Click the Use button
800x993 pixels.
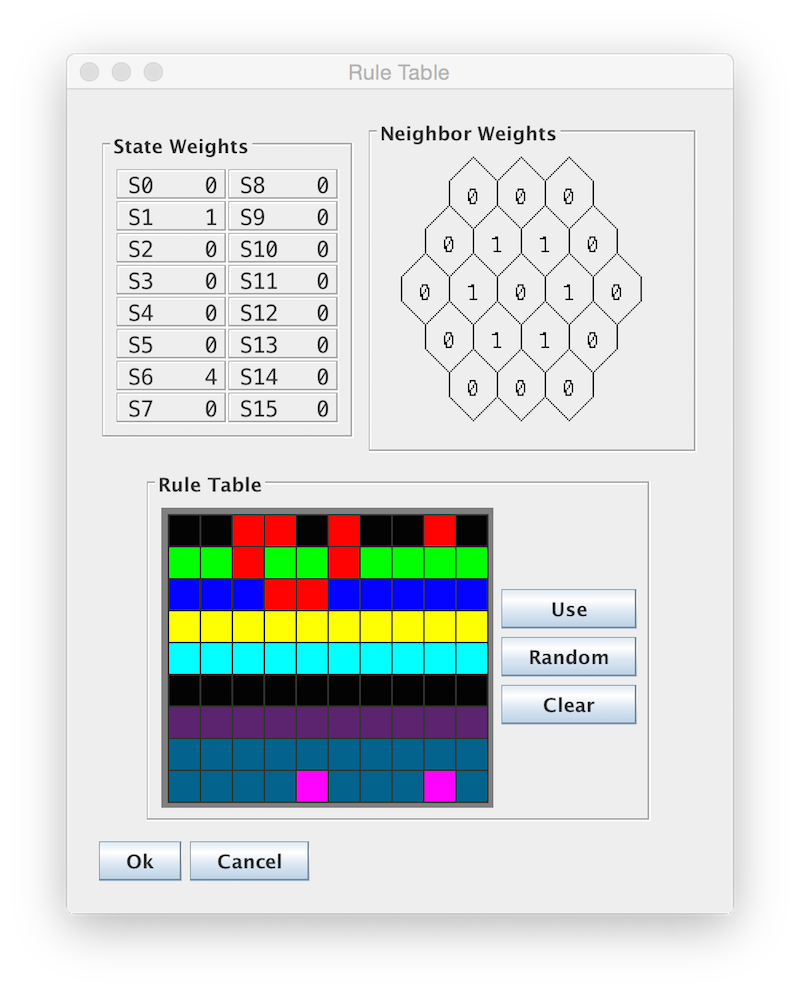pos(568,609)
